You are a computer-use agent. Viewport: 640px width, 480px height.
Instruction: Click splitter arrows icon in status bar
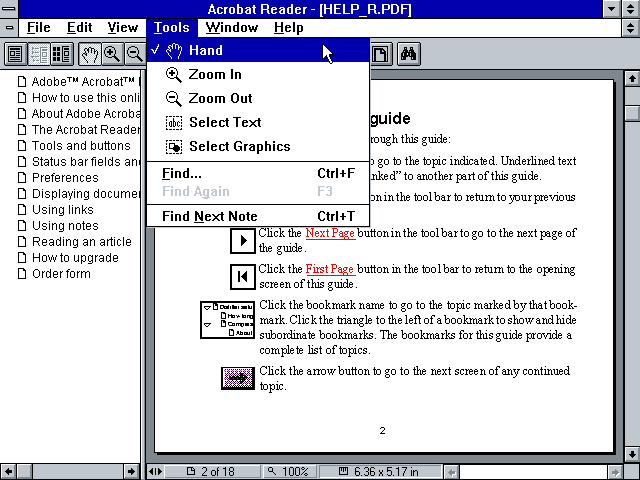pyautogui.click(x=155, y=471)
